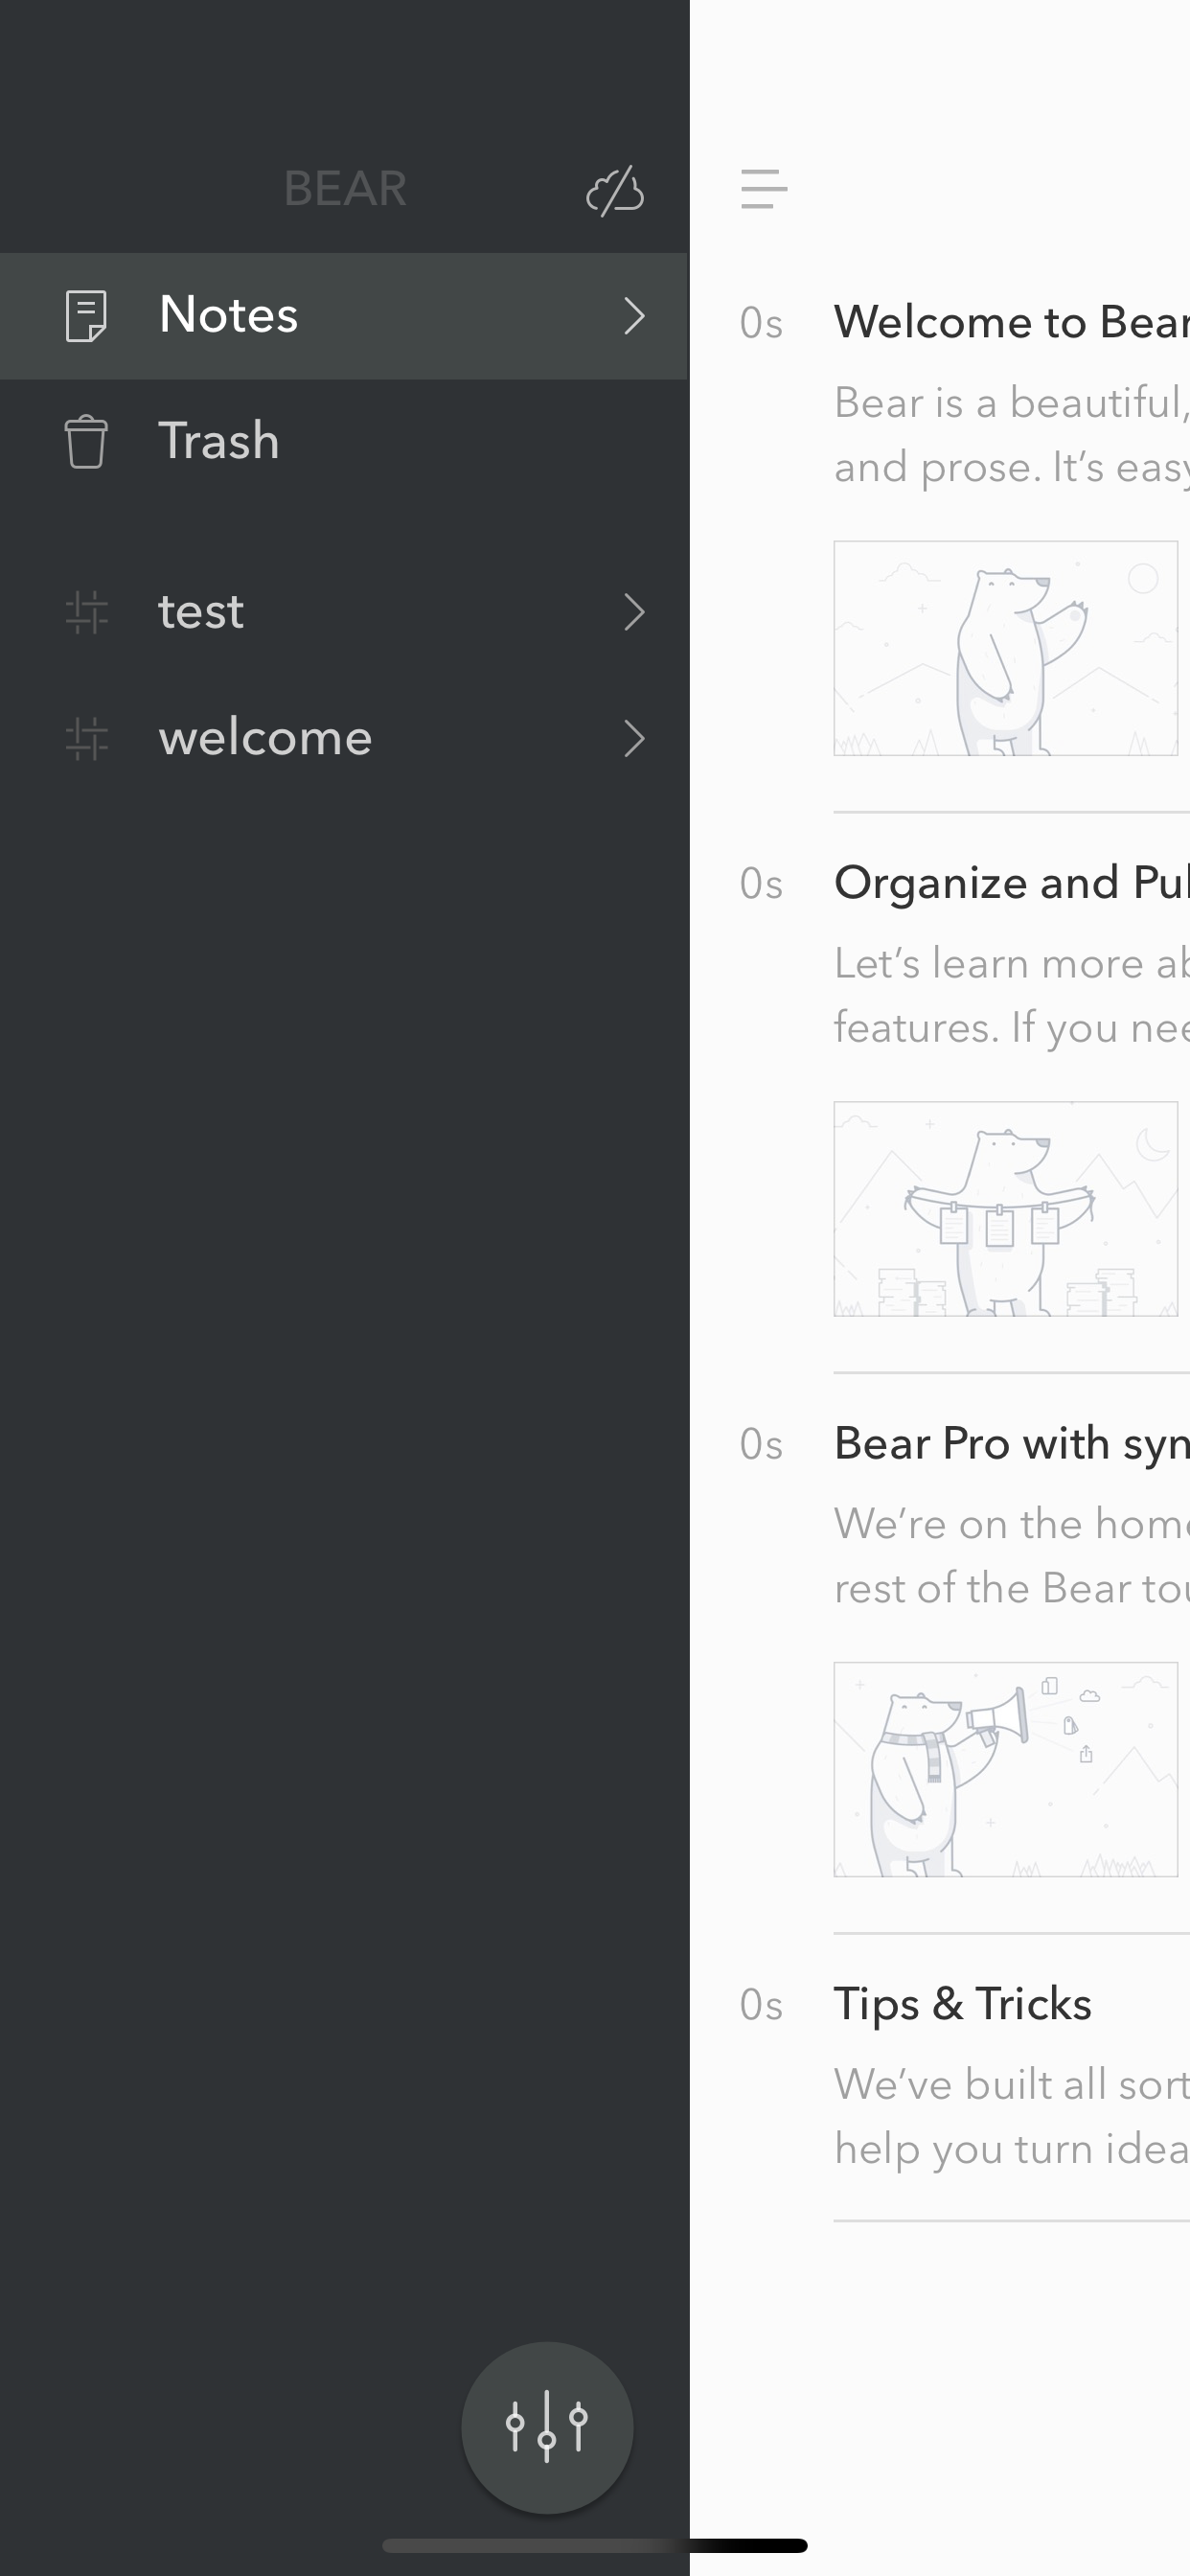
Task: Open the Welcome to Bear note
Action: click(x=1011, y=322)
